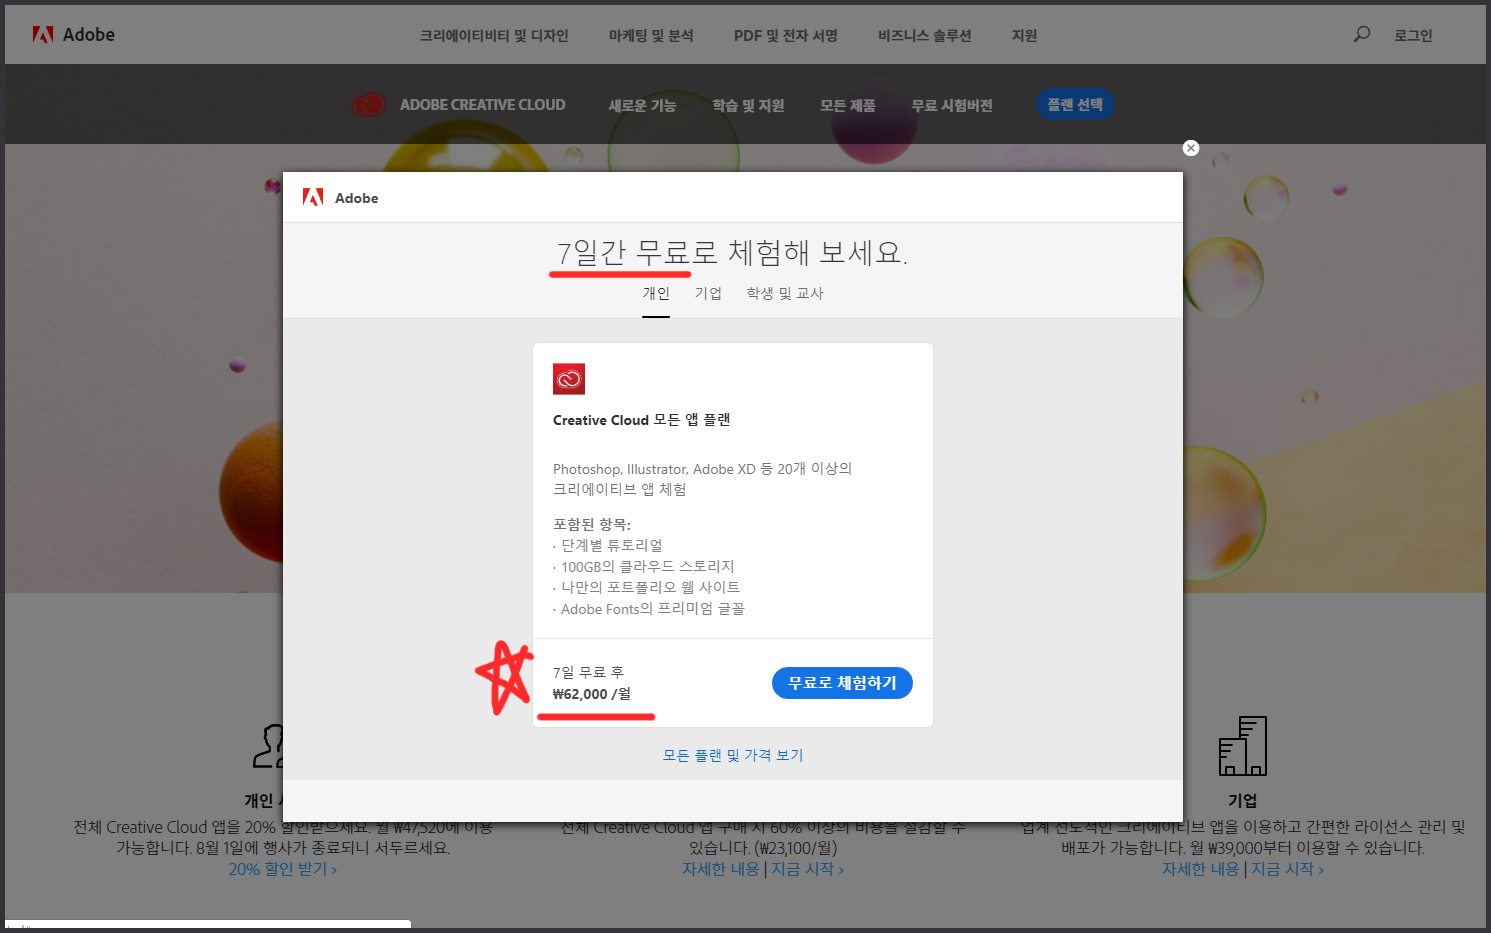Click middle column 자세한 내용 link
Image resolution: width=1491 pixels, height=933 pixels.
tap(721, 870)
